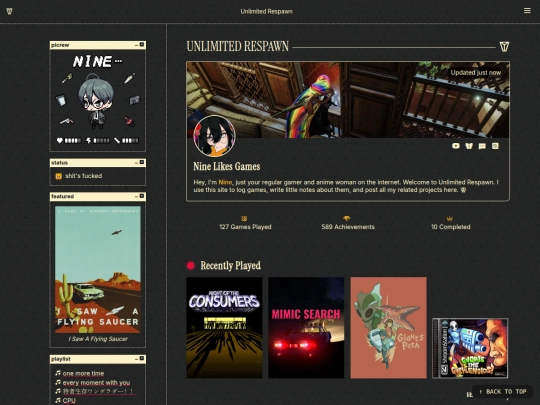The image size is (540, 405).
Task: Click the Completed crown icon
Action: coord(449,218)
